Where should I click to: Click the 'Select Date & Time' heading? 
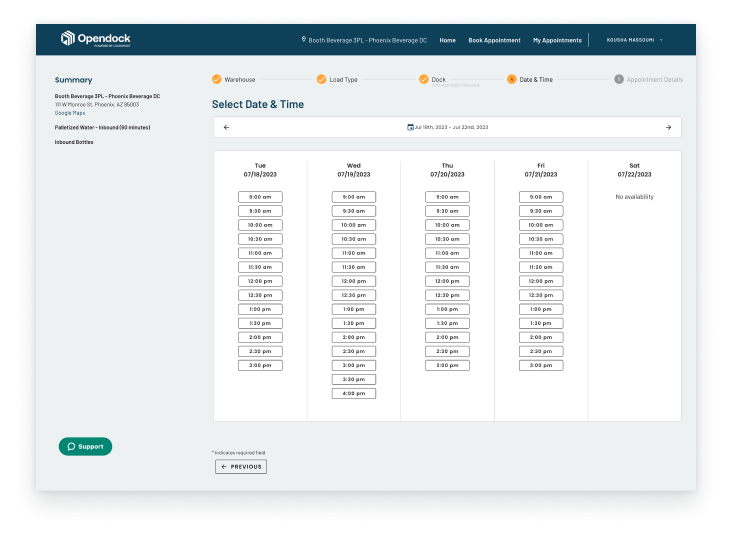point(258,105)
